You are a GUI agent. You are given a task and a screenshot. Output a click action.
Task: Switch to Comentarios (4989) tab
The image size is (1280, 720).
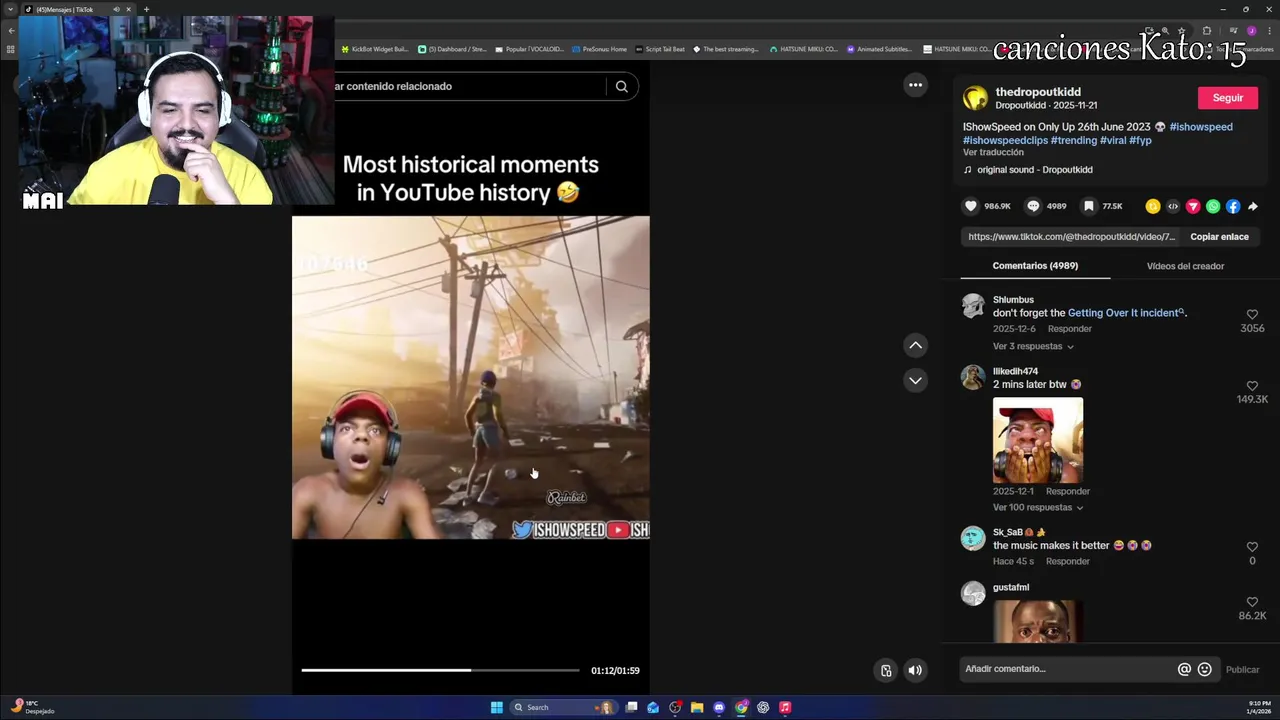point(1035,266)
